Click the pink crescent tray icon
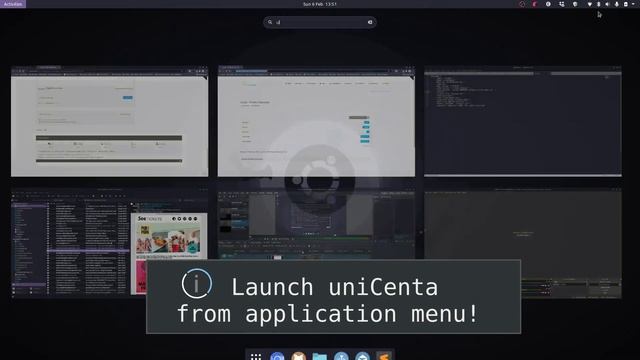This screenshot has width=640, height=360. tap(535, 4)
